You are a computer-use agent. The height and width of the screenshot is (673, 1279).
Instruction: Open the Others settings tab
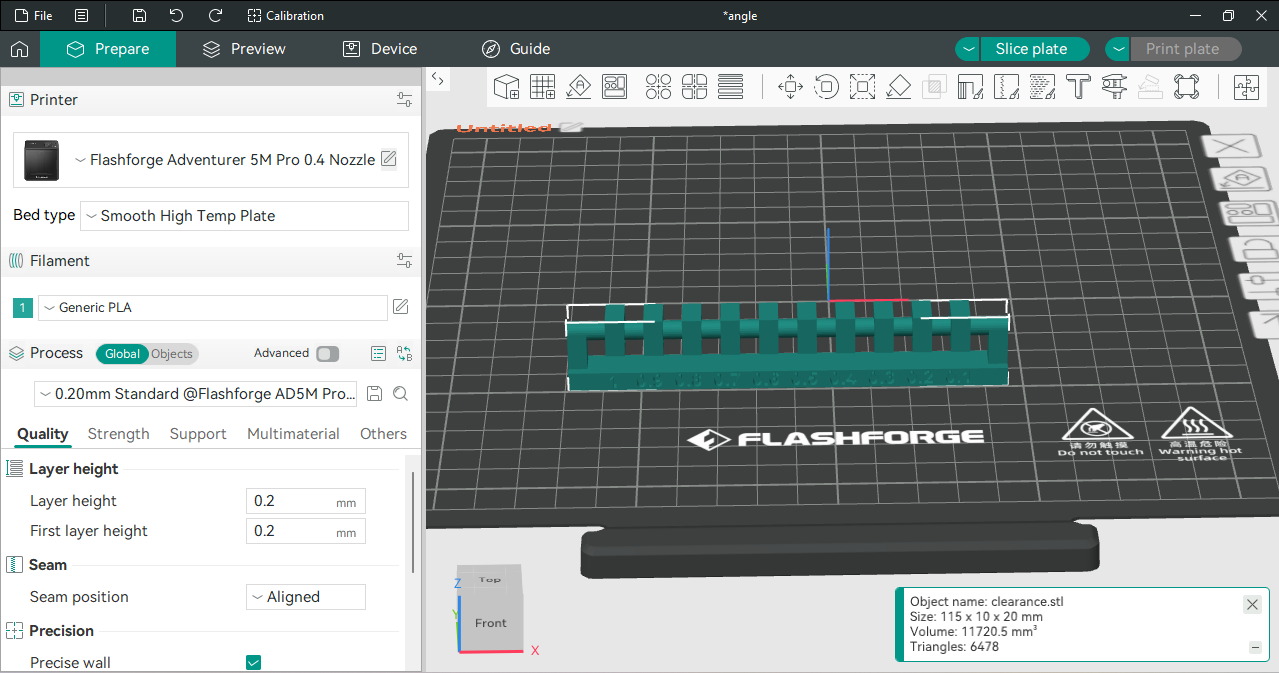384,434
